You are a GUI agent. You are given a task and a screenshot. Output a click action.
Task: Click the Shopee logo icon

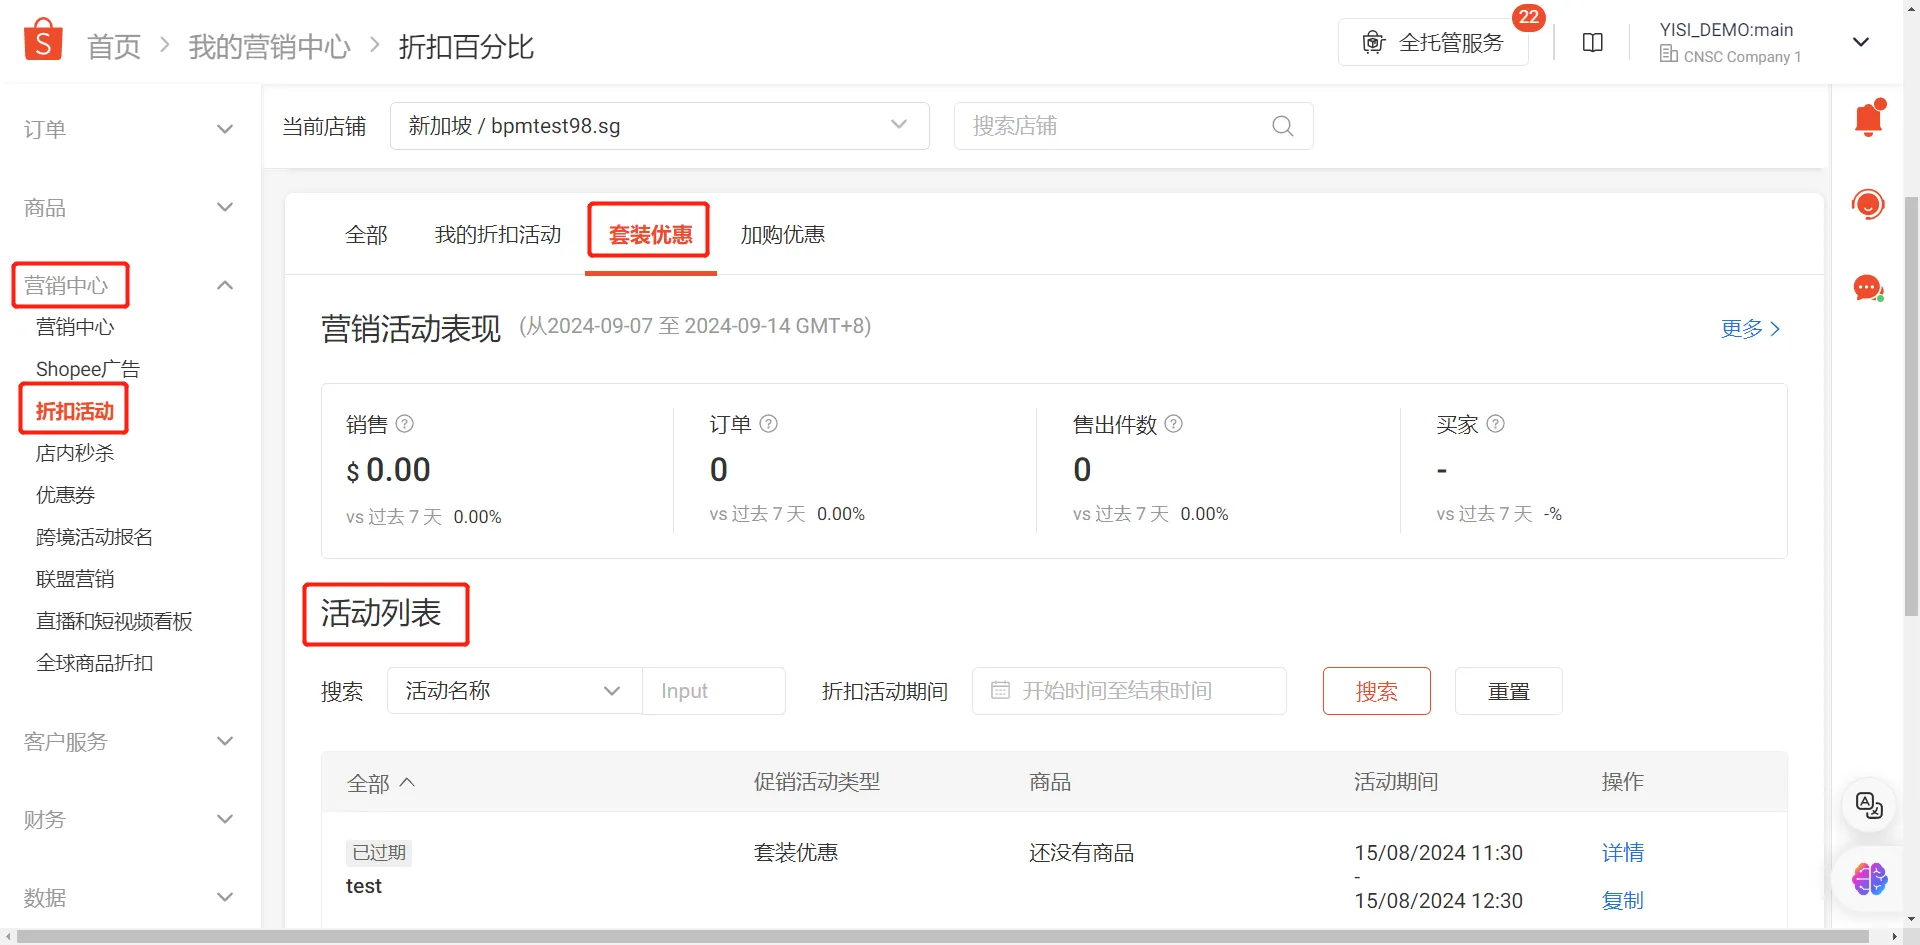42,38
